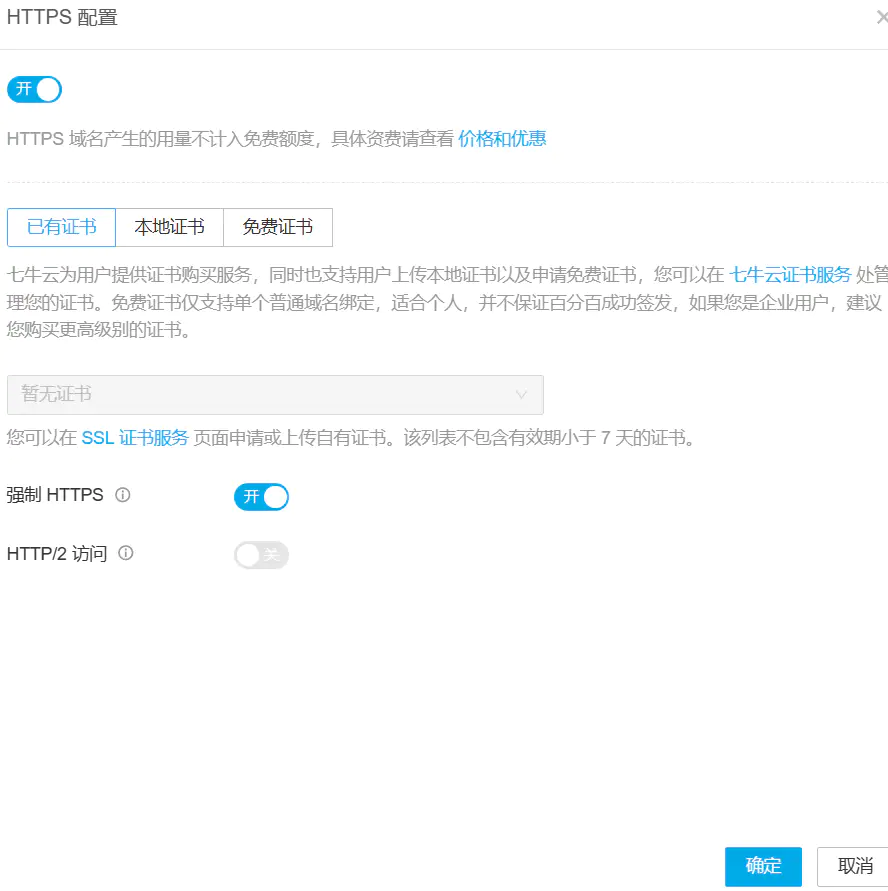Viewport: 888px width, 891px height.
Task: Visit the SSL 证书服务 page link
Action: click(135, 437)
